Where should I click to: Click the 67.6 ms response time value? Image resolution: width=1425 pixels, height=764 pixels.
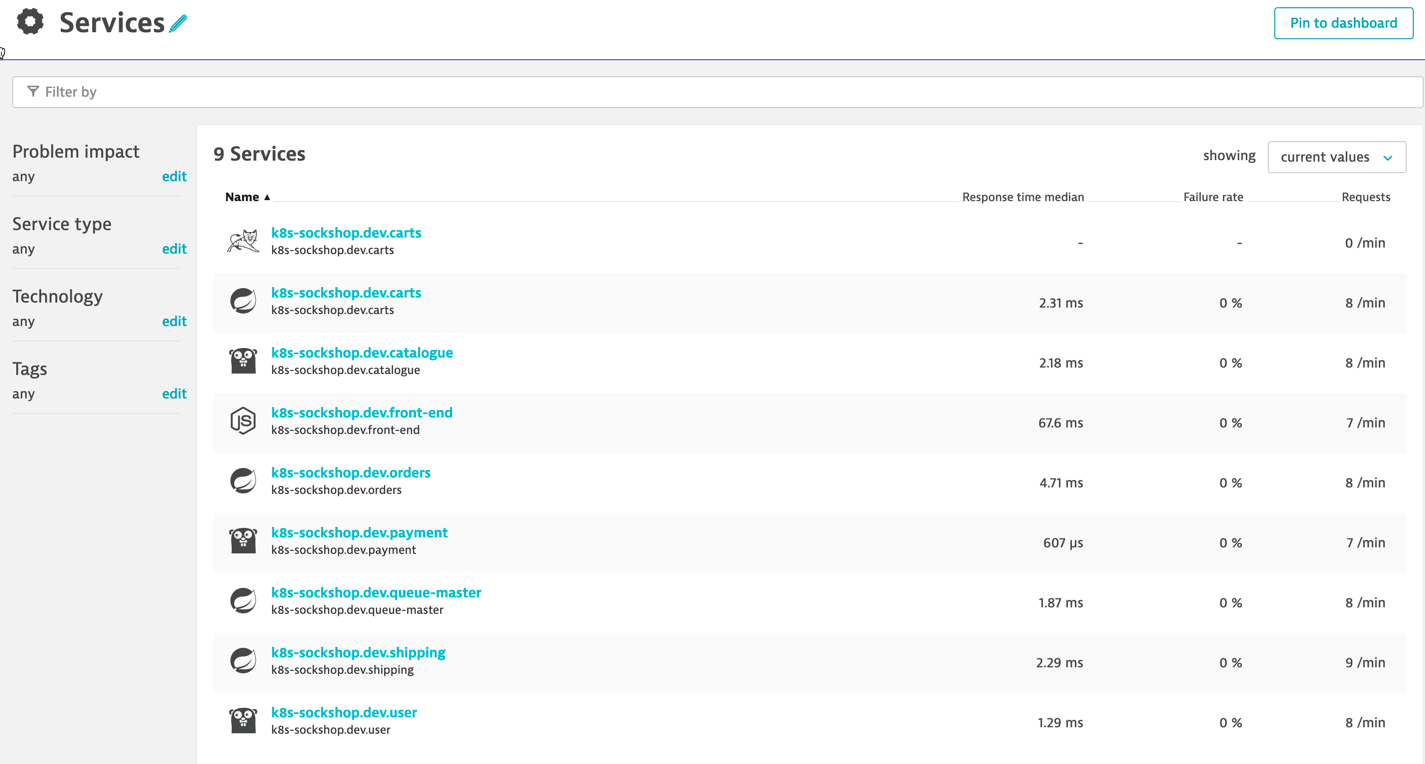[1060, 423]
